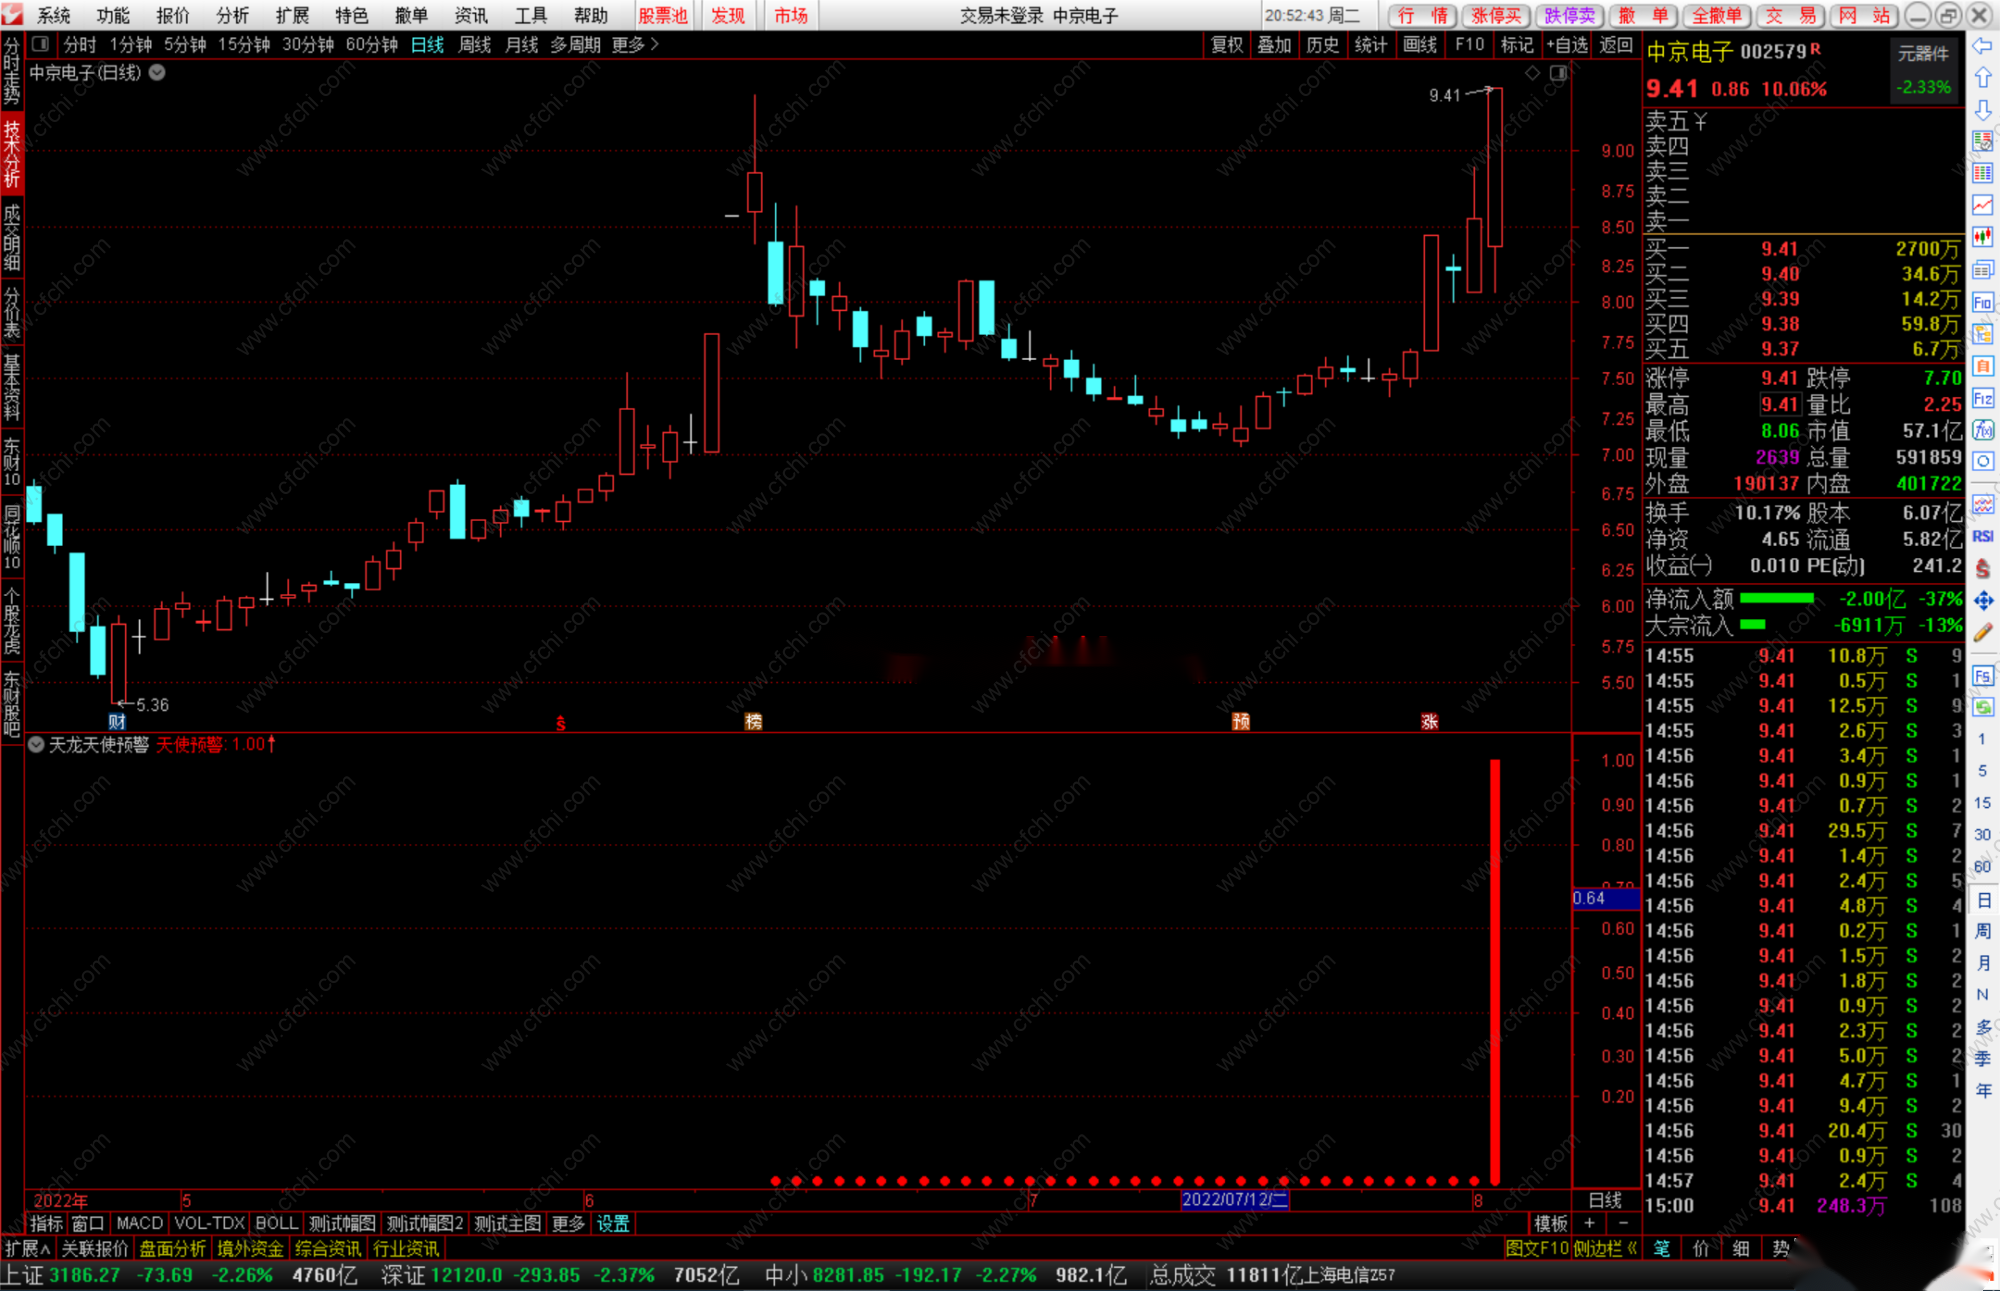Select the MACD indicator tab

point(139,1223)
